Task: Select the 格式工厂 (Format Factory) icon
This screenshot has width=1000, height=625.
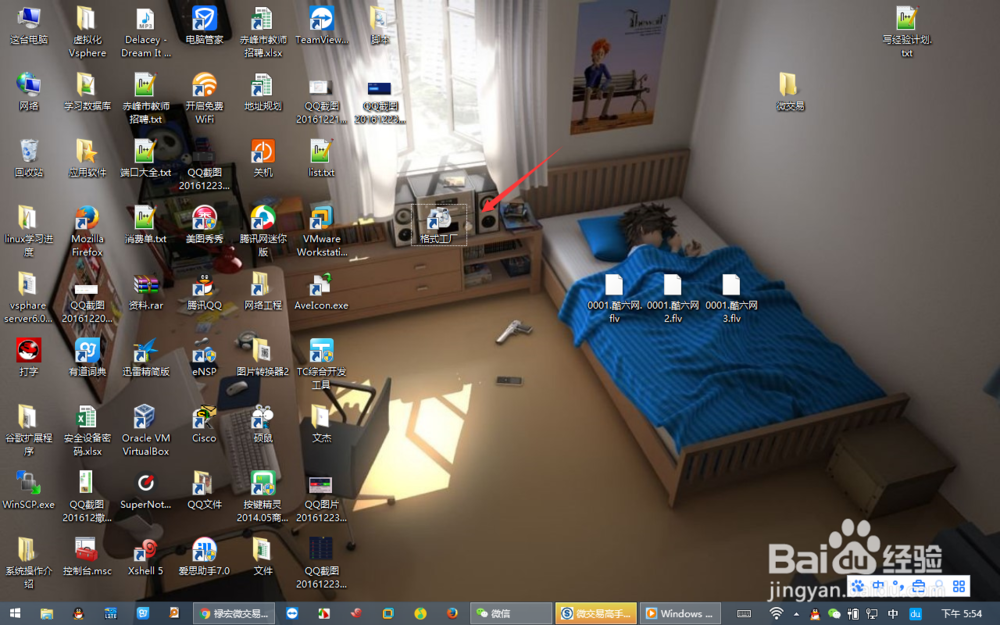Action: click(x=439, y=224)
